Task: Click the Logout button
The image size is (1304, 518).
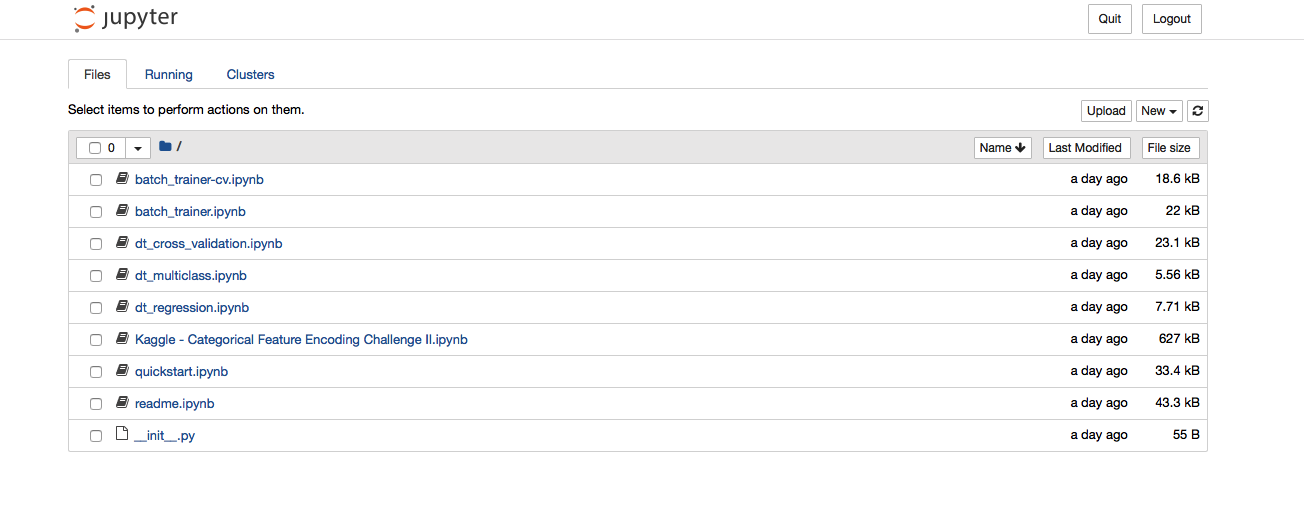Action: click(x=1171, y=19)
